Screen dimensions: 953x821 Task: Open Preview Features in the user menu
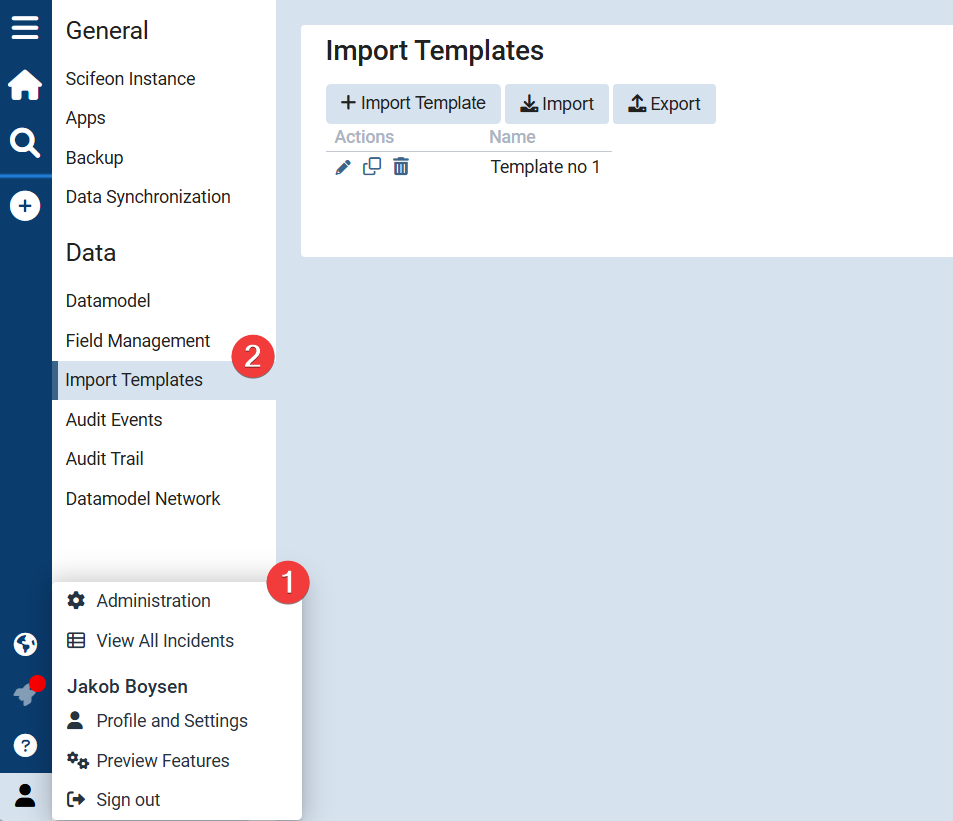click(x=162, y=761)
